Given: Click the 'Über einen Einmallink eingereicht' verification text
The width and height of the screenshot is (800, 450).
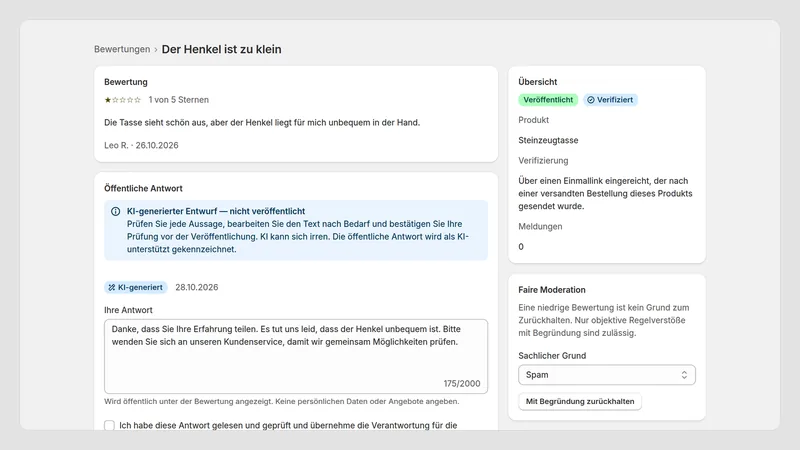Looking at the screenshot, I should (605, 194).
